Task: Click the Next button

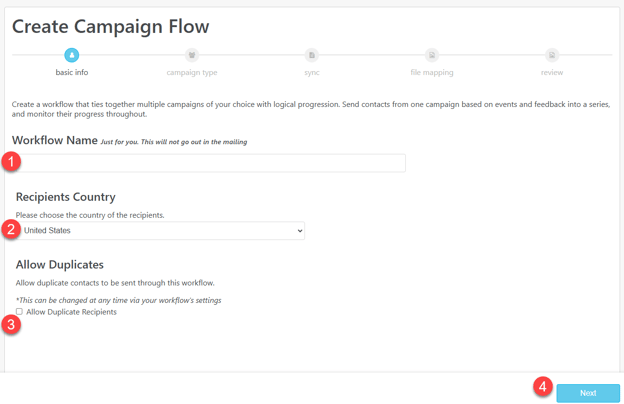Action: [x=588, y=393]
